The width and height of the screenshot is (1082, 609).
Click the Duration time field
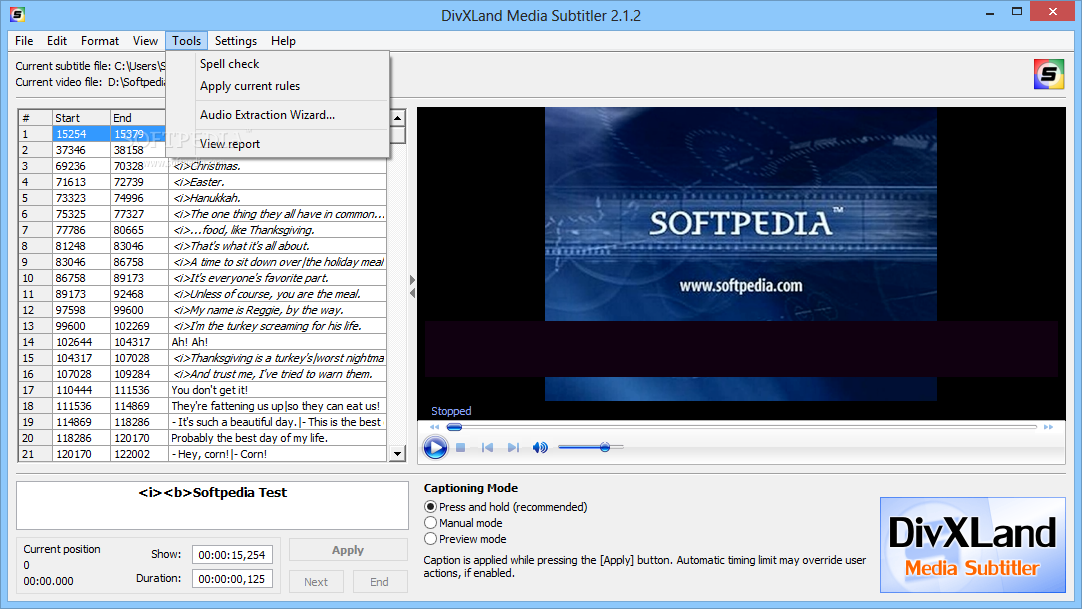[x=232, y=579]
